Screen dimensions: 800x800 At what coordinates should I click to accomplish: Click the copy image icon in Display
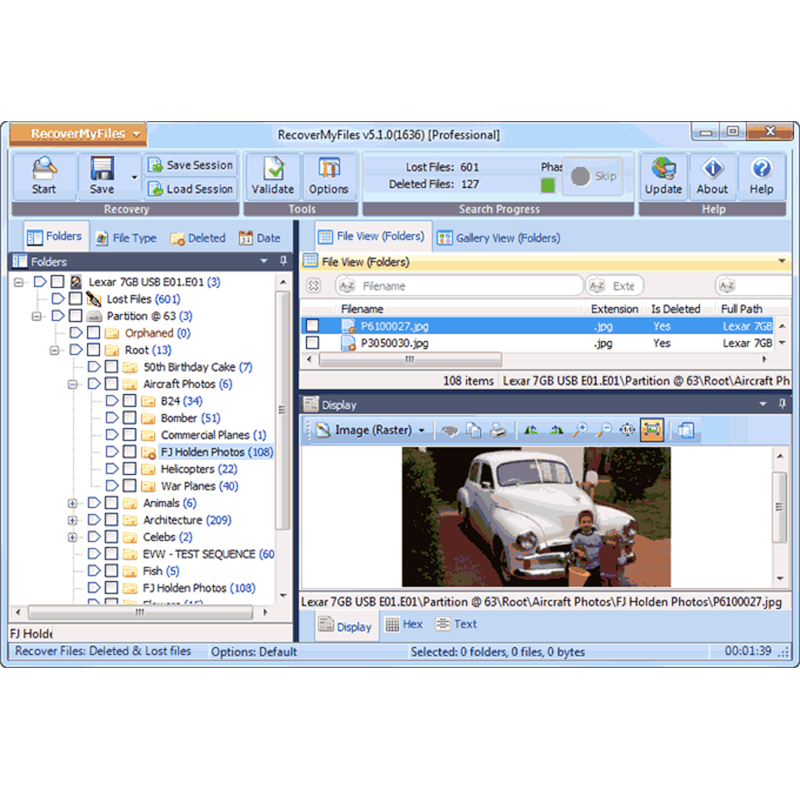474,430
